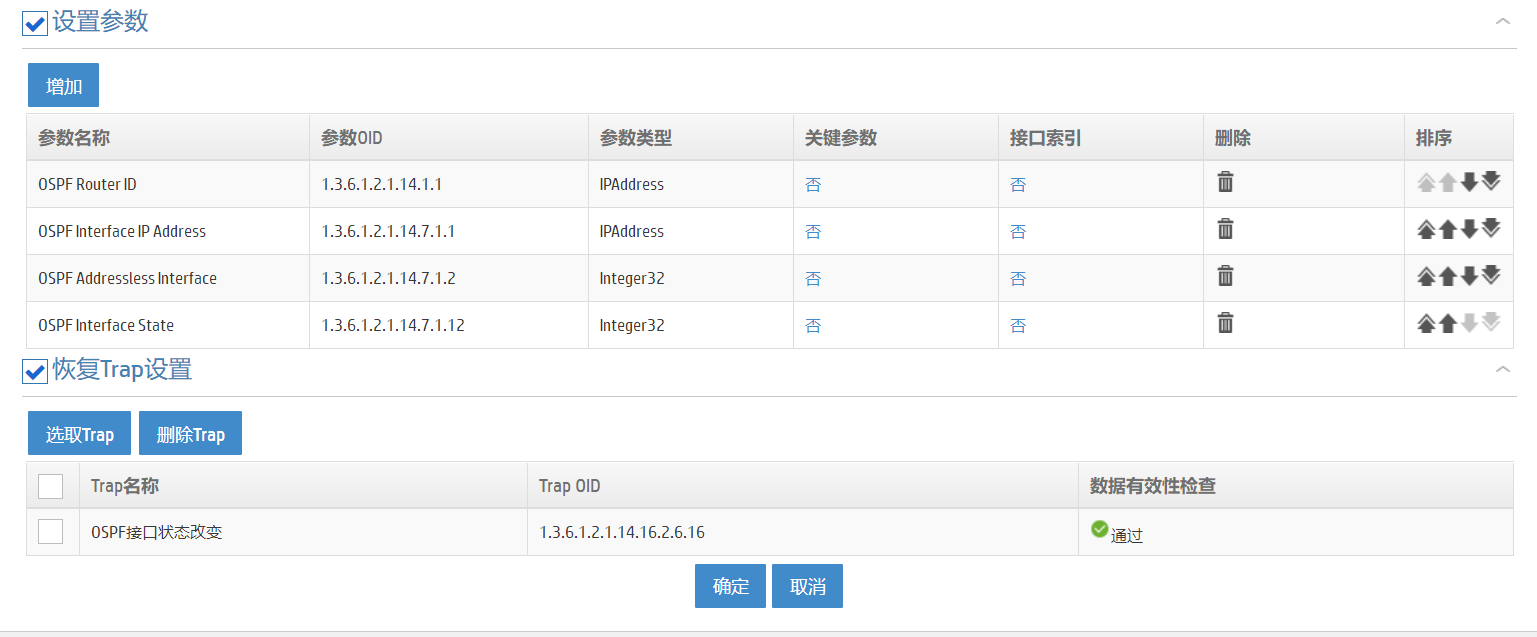
Task: Move OSPF Interface IP Address to the bottom
Action: 1491,228
